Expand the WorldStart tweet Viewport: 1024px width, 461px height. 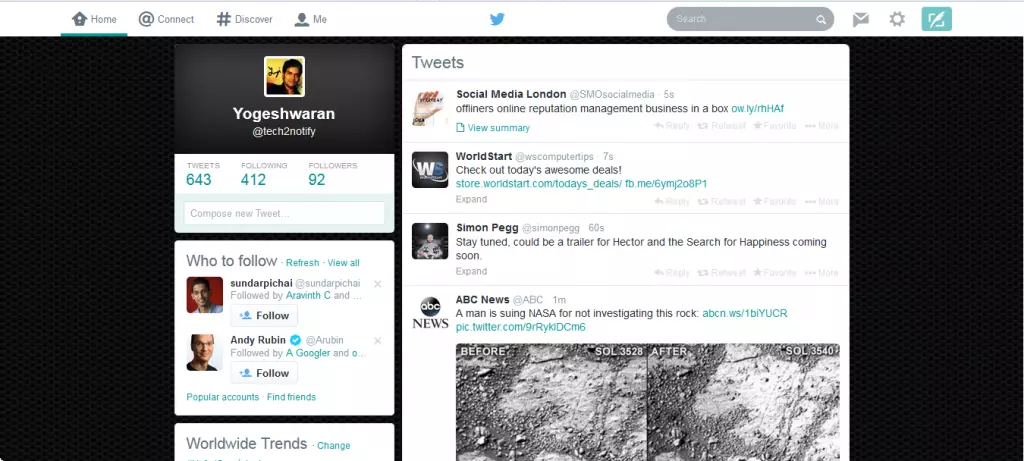472,199
